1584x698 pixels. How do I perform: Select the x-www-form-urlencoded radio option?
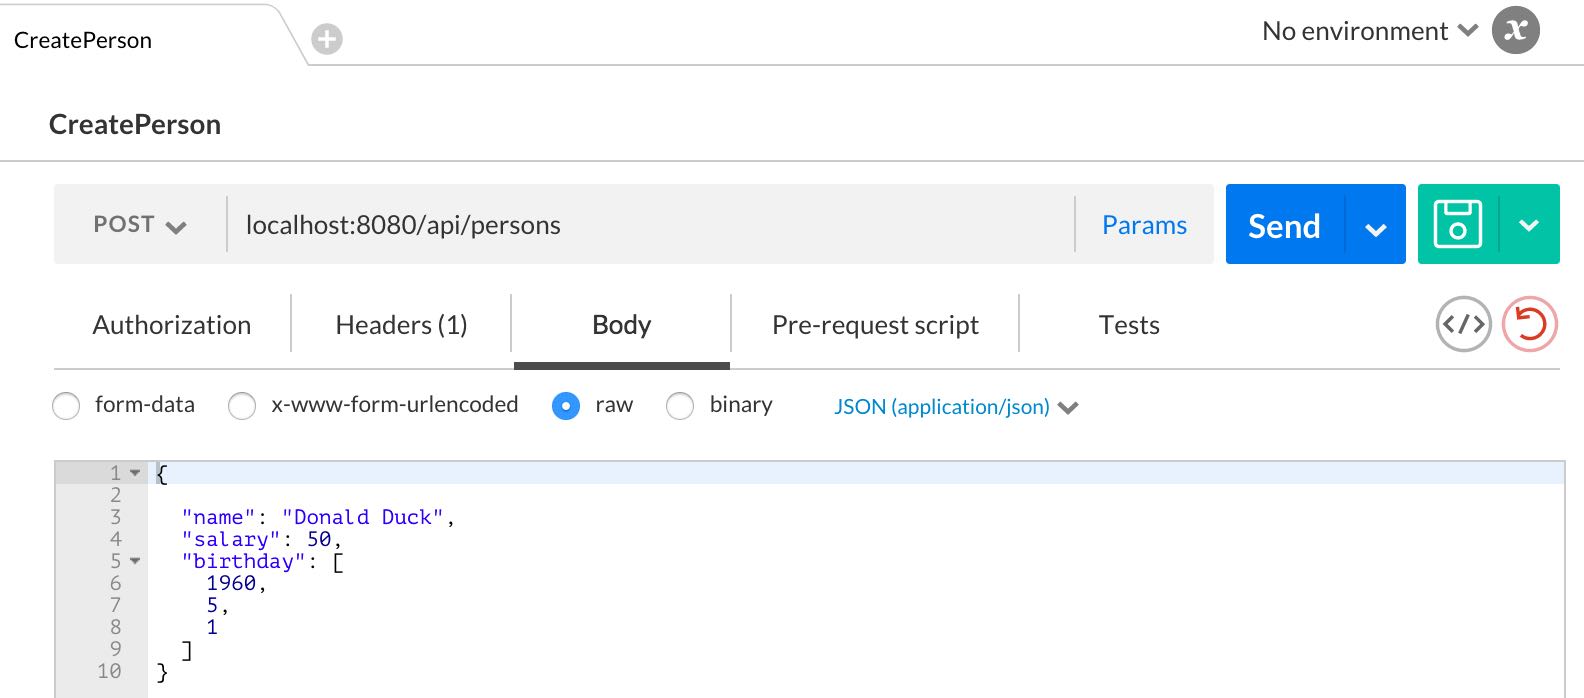[x=242, y=406]
